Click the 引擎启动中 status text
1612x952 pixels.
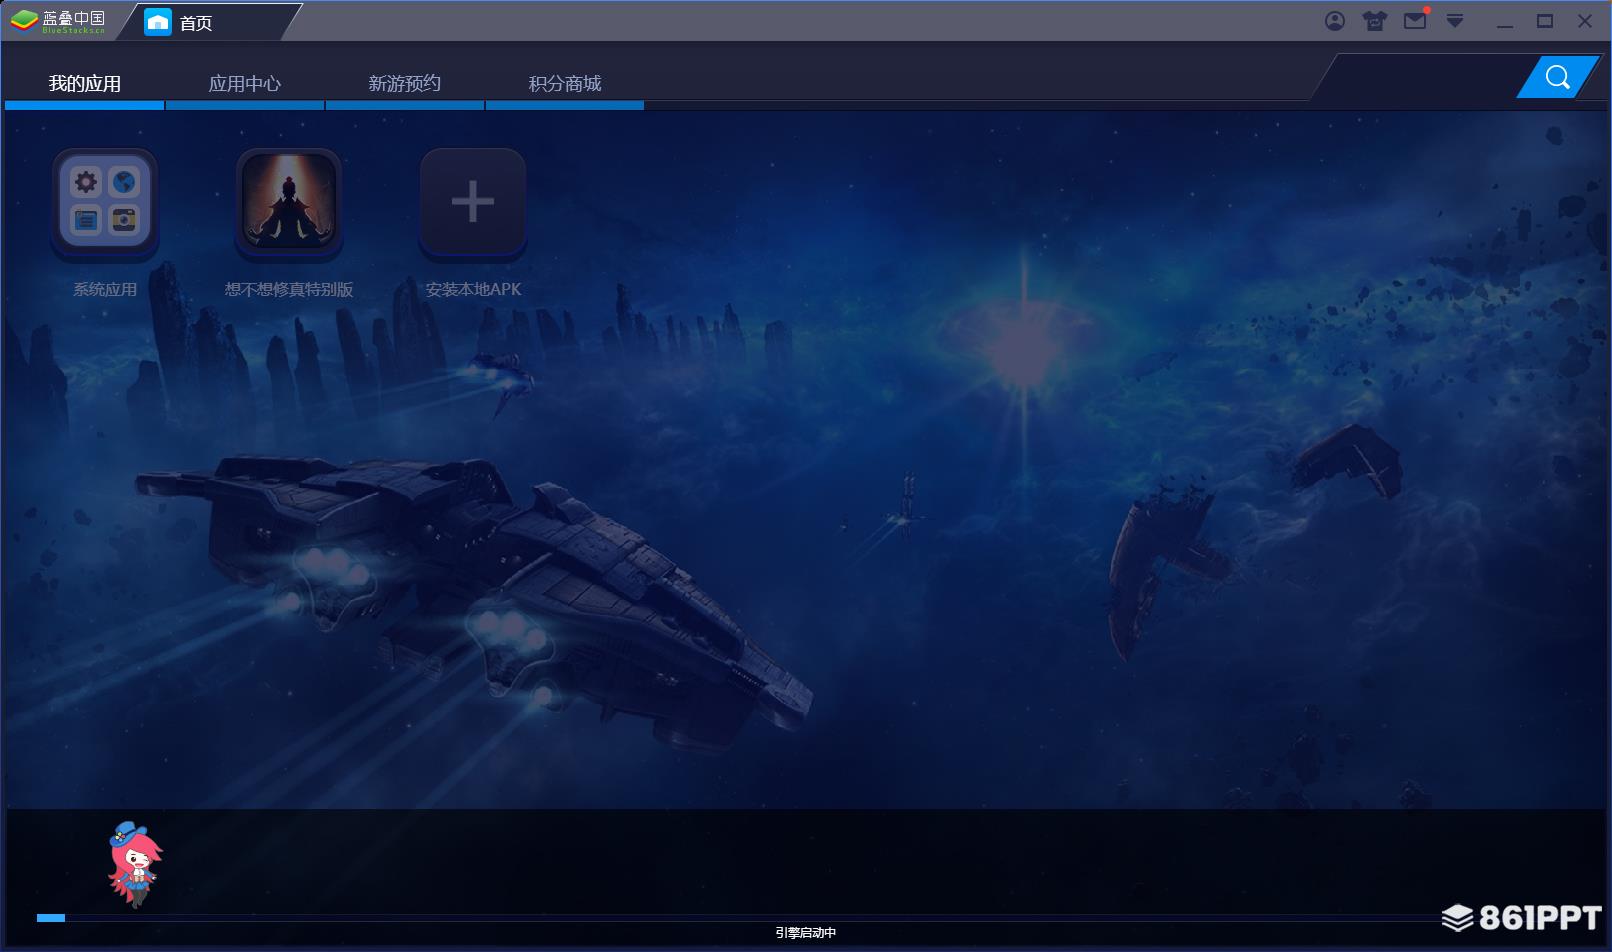pos(805,933)
